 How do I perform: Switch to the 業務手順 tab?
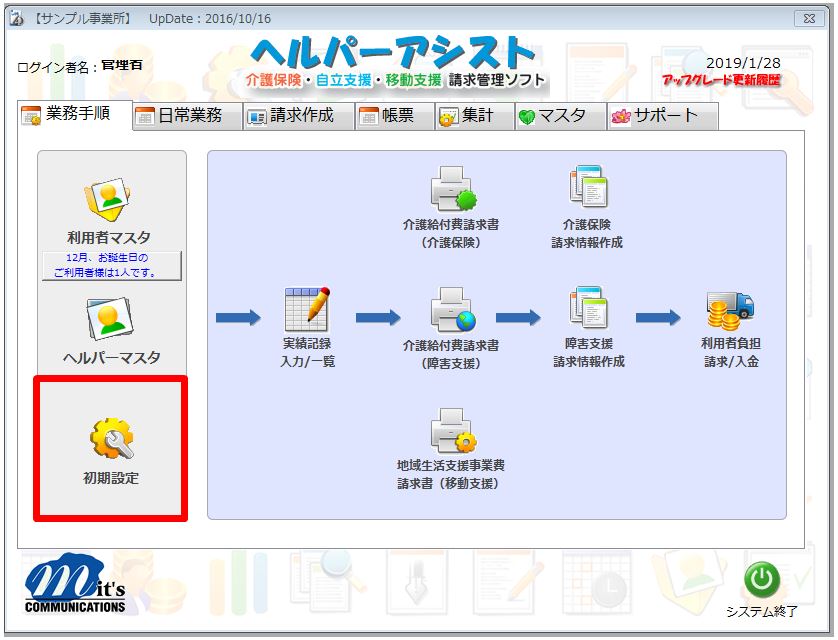pyautogui.click(x=76, y=115)
